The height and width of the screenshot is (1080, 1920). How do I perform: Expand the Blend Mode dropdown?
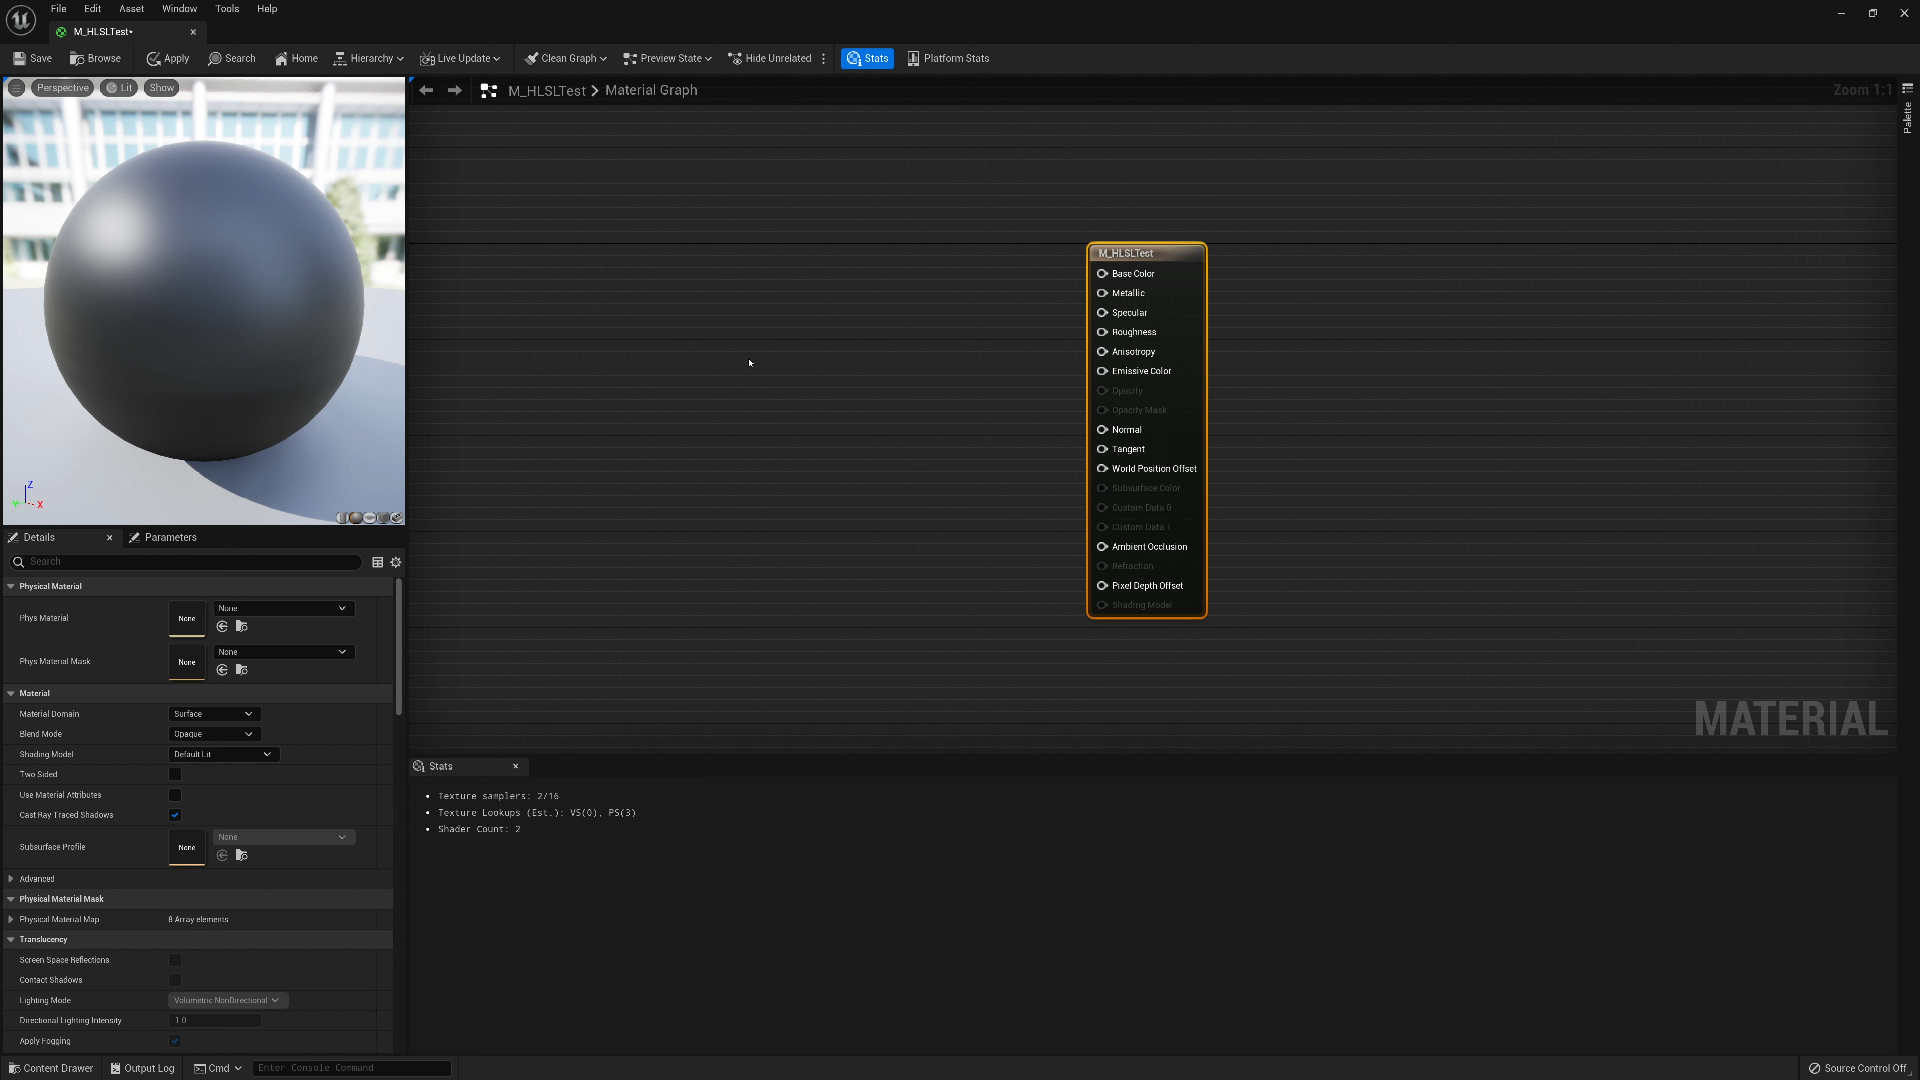(211, 733)
